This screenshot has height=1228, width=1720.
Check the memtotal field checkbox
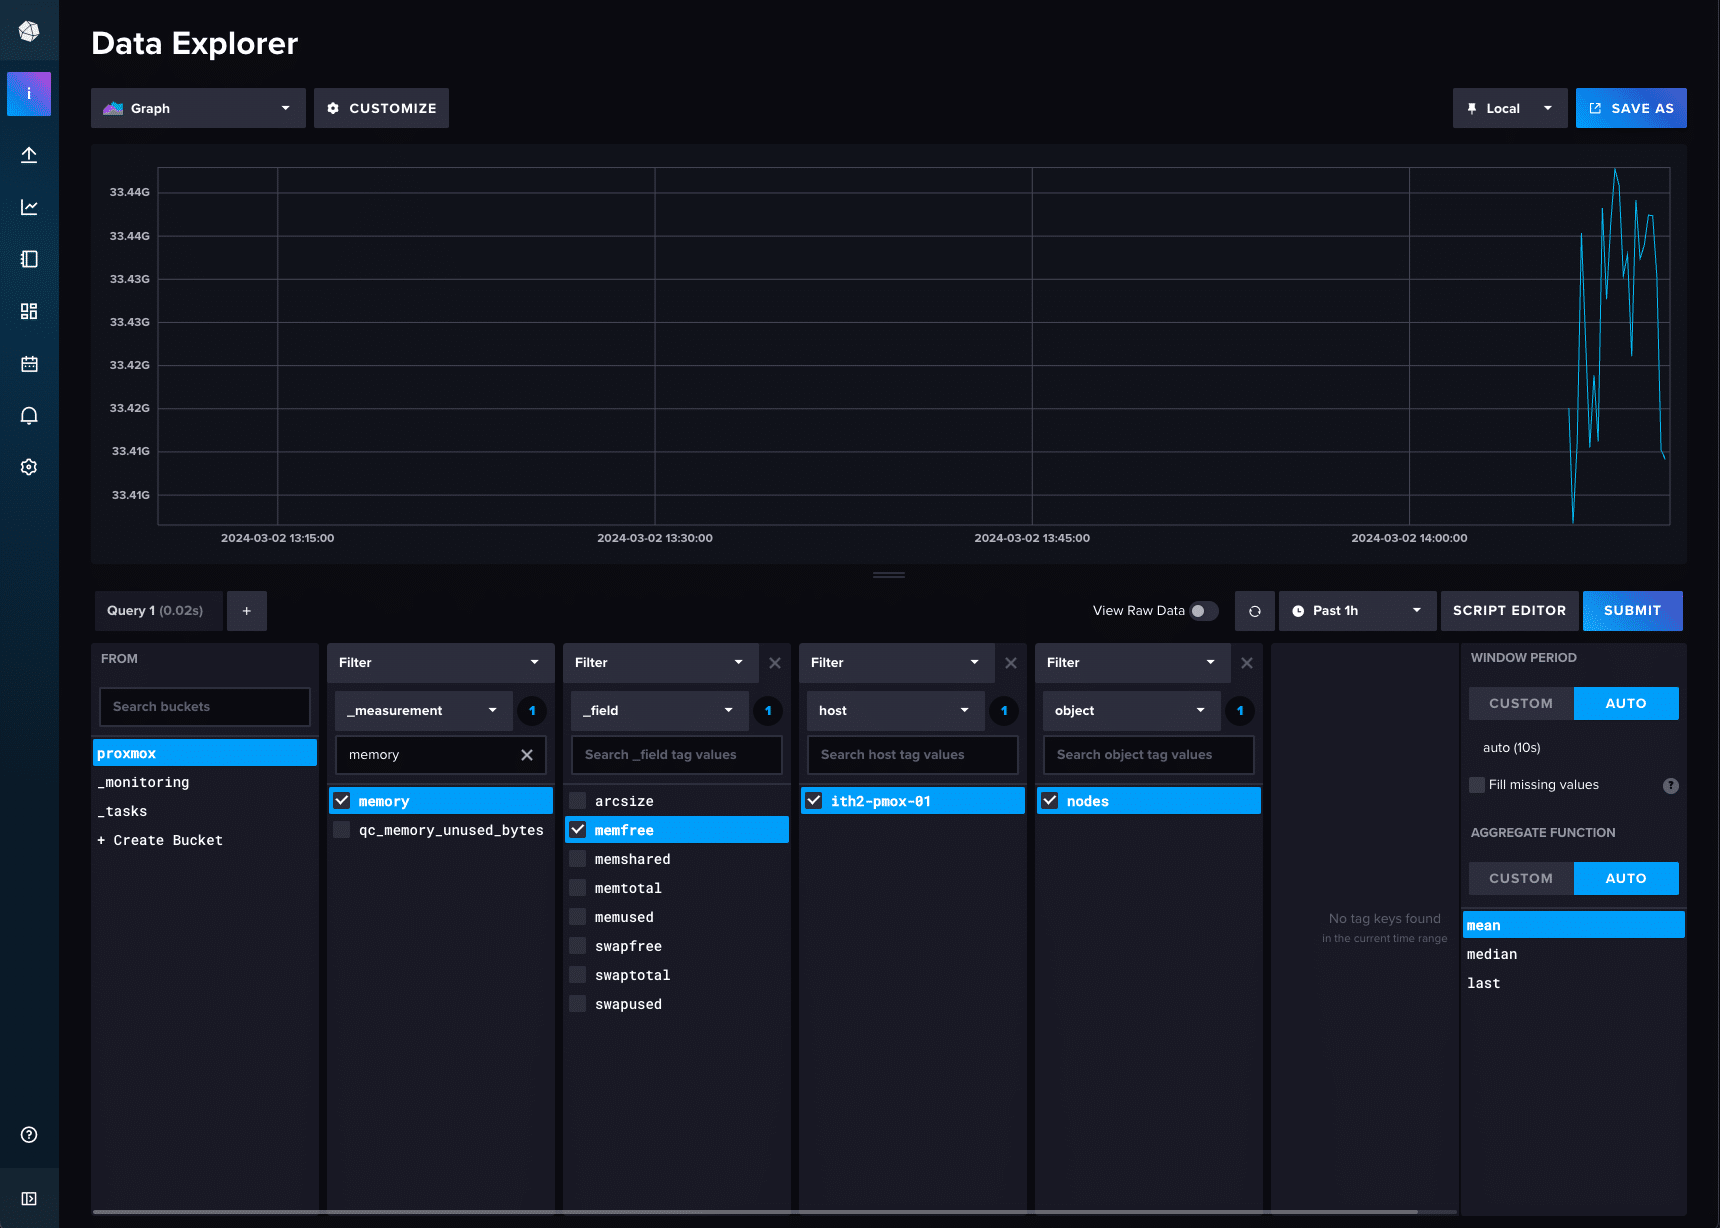click(x=578, y=887)
